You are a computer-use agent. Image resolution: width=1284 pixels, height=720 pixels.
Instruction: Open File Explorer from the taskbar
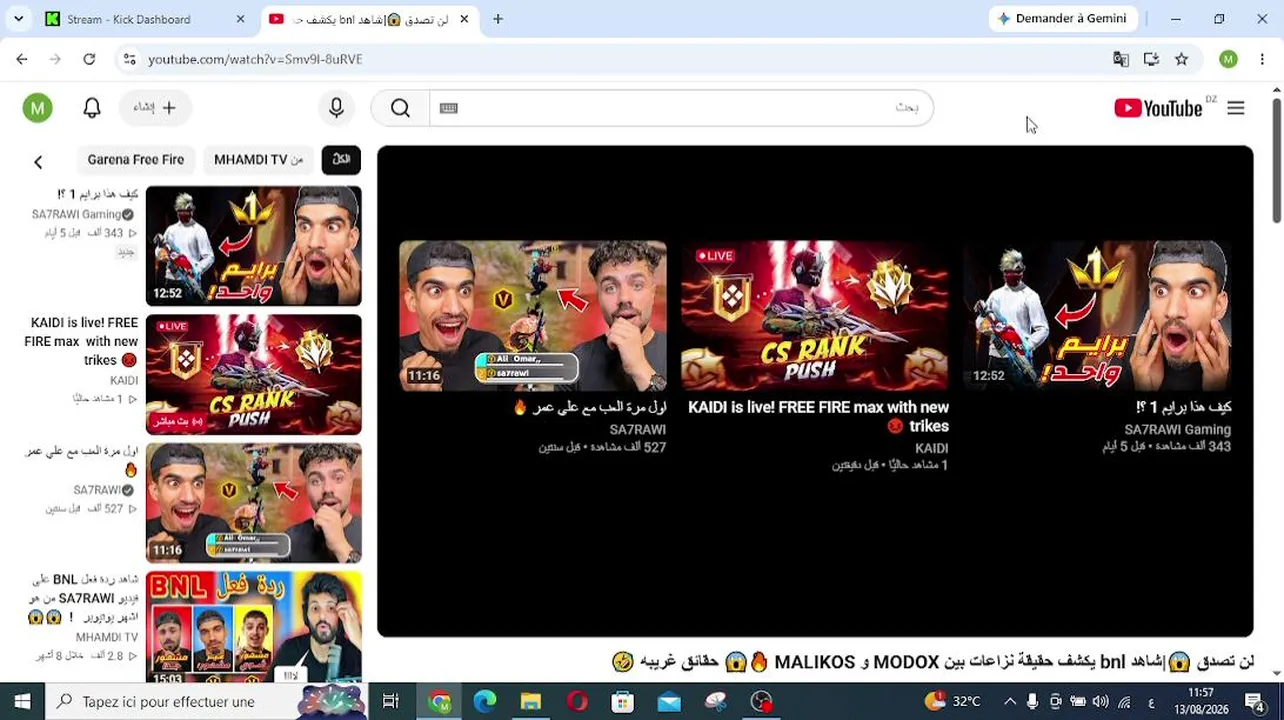pyautogui.click(x=531, y=701)
